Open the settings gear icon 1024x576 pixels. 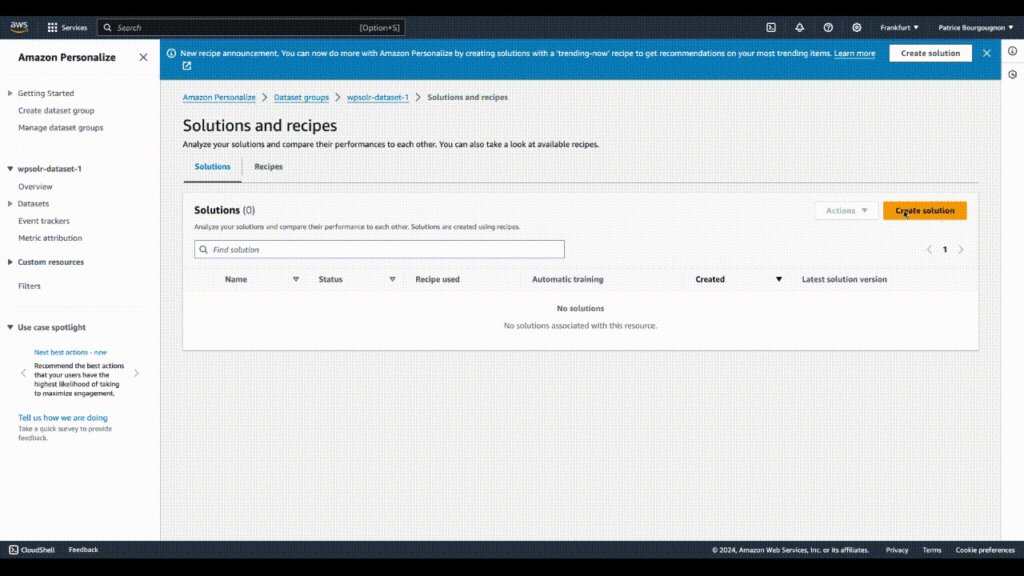(x=856, y=27)
